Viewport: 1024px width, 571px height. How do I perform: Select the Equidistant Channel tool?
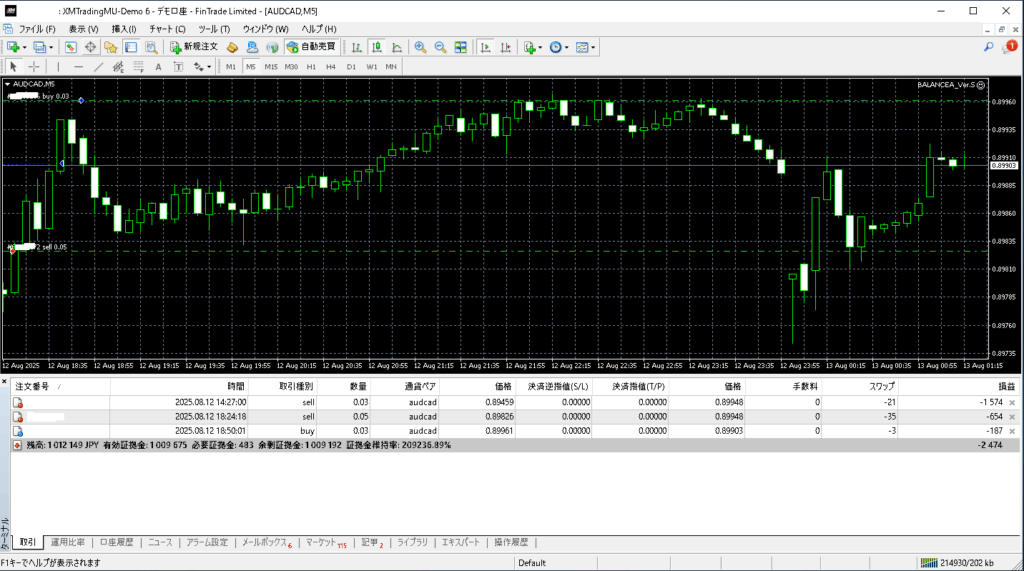coord(118,67)
